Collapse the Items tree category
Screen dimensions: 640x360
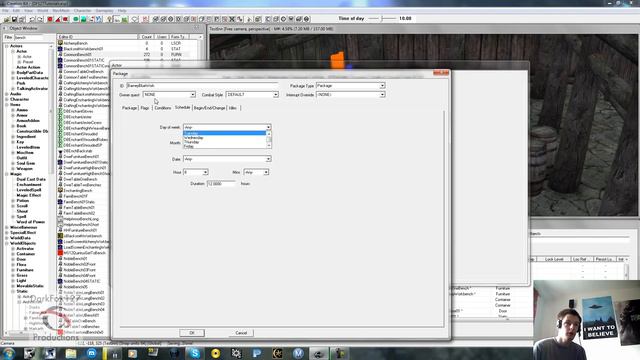click(x=7, y=104)
